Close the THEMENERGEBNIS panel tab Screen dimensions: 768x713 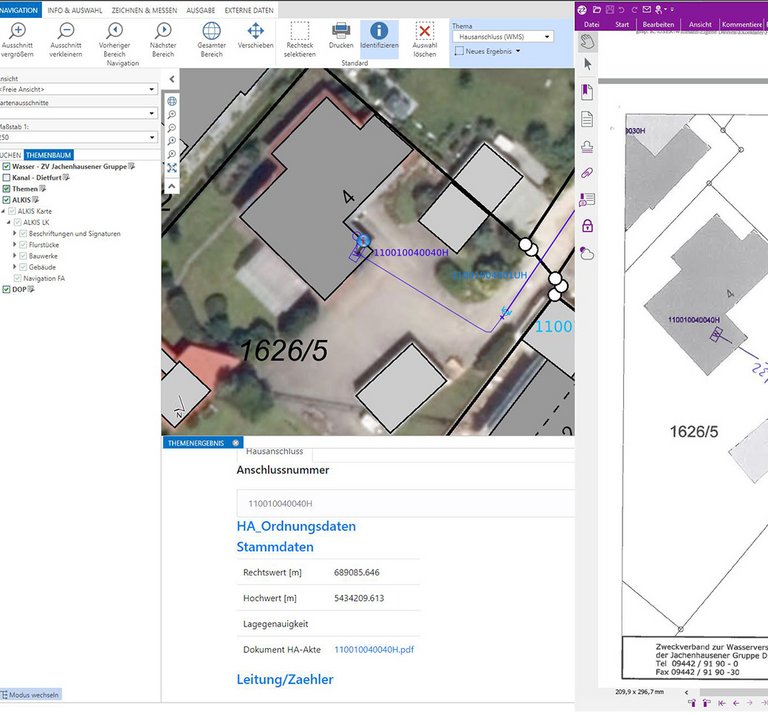coord(236,443)
